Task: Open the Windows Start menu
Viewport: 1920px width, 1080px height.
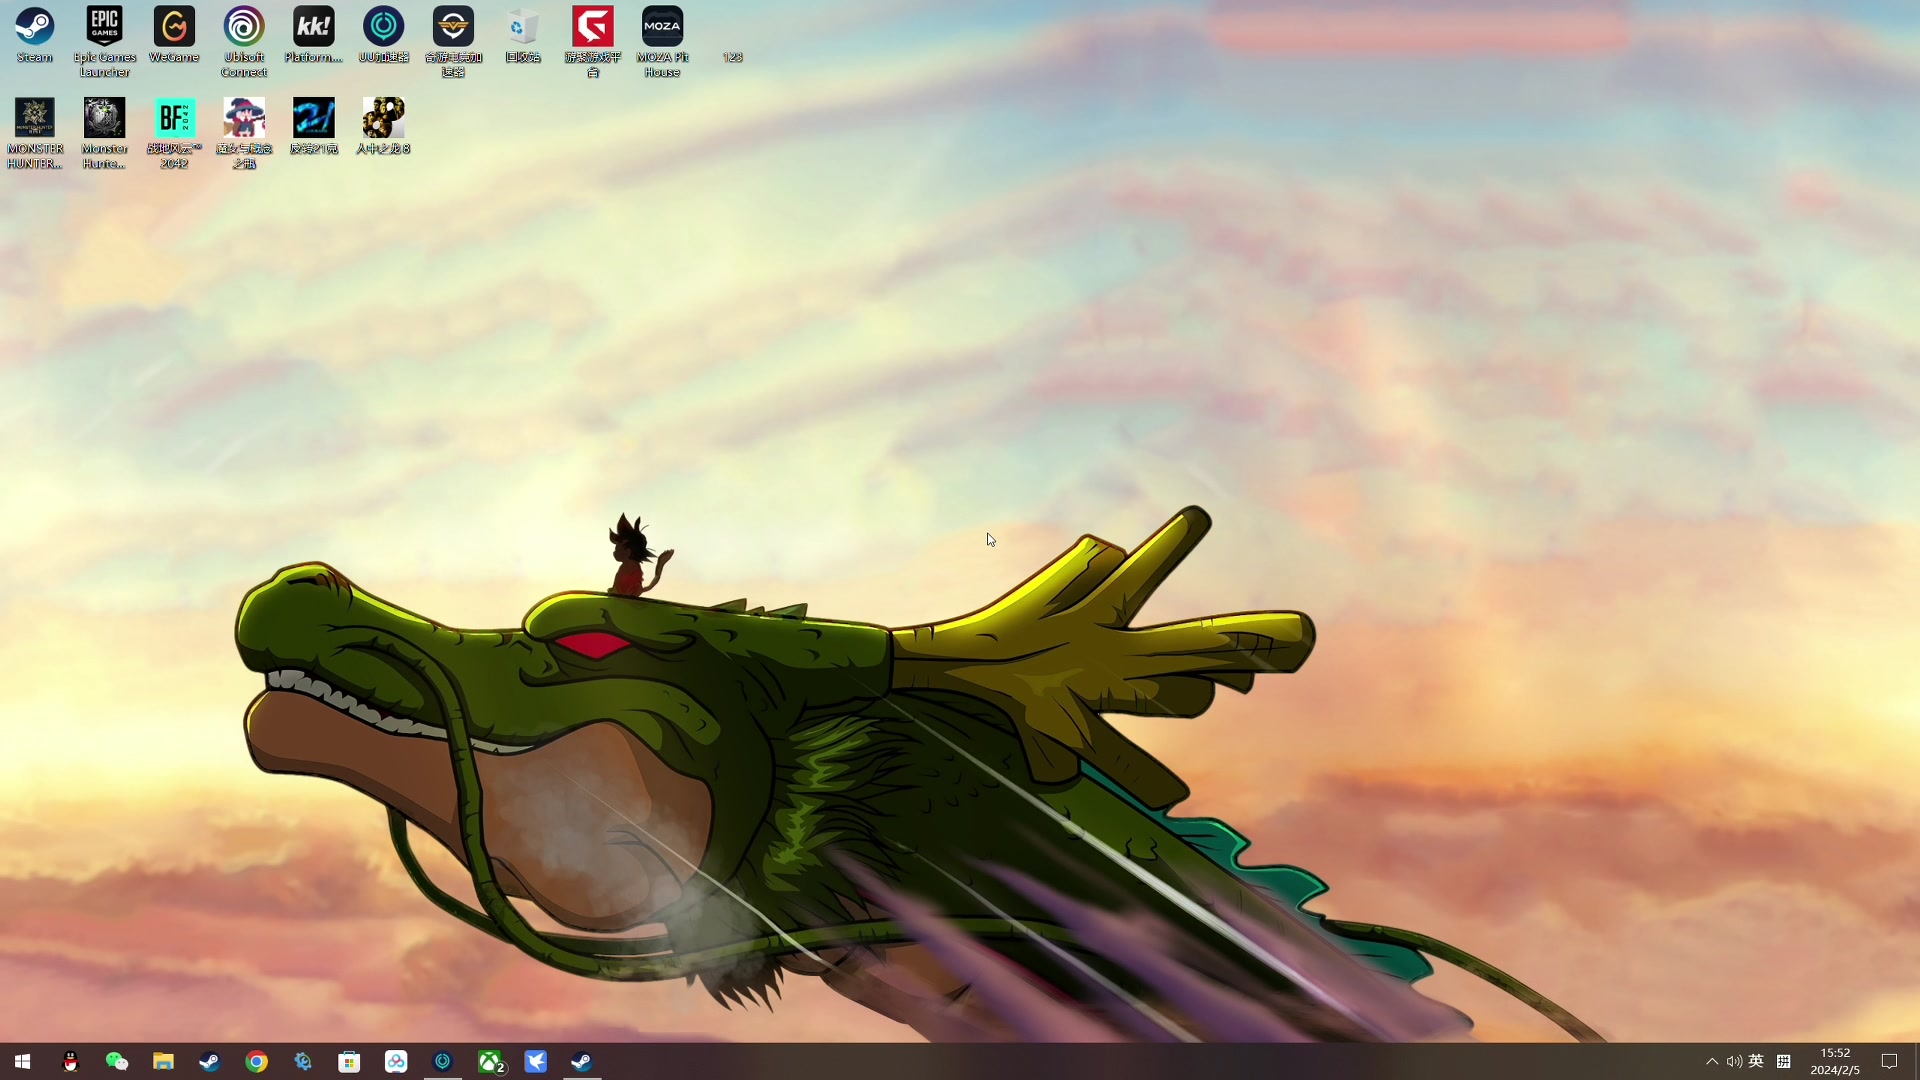Action: coord(22,1062)
